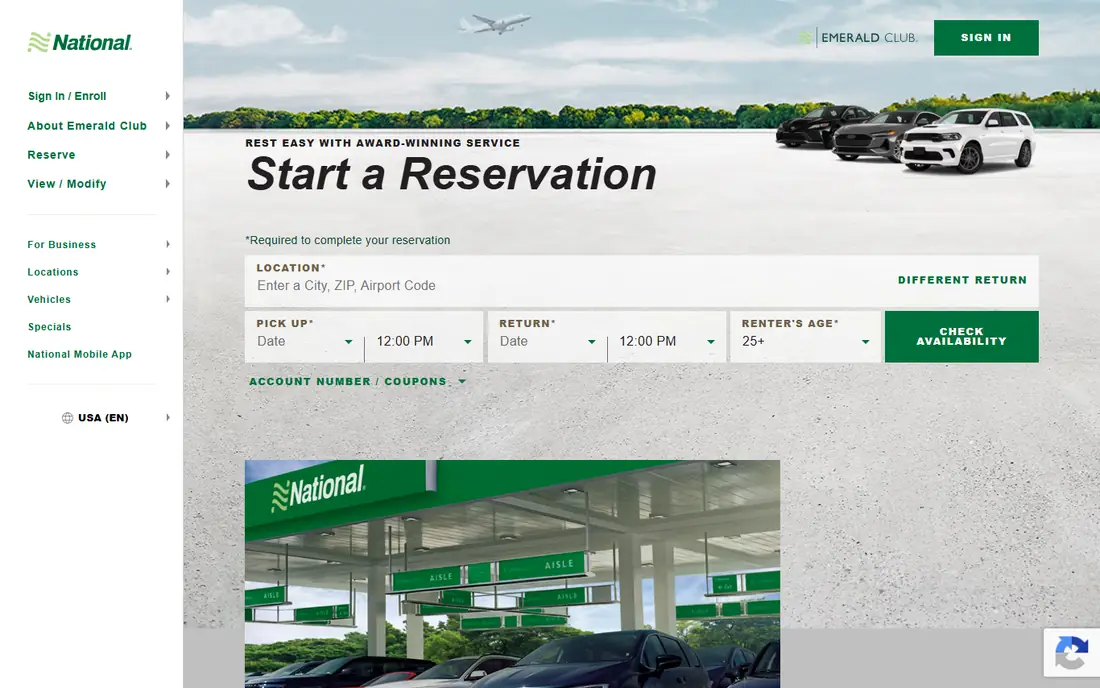Screen dimensions: 1100x688
Task: Open the Pick Up time 12:00 PM dropdown
Action: [424, 342]
